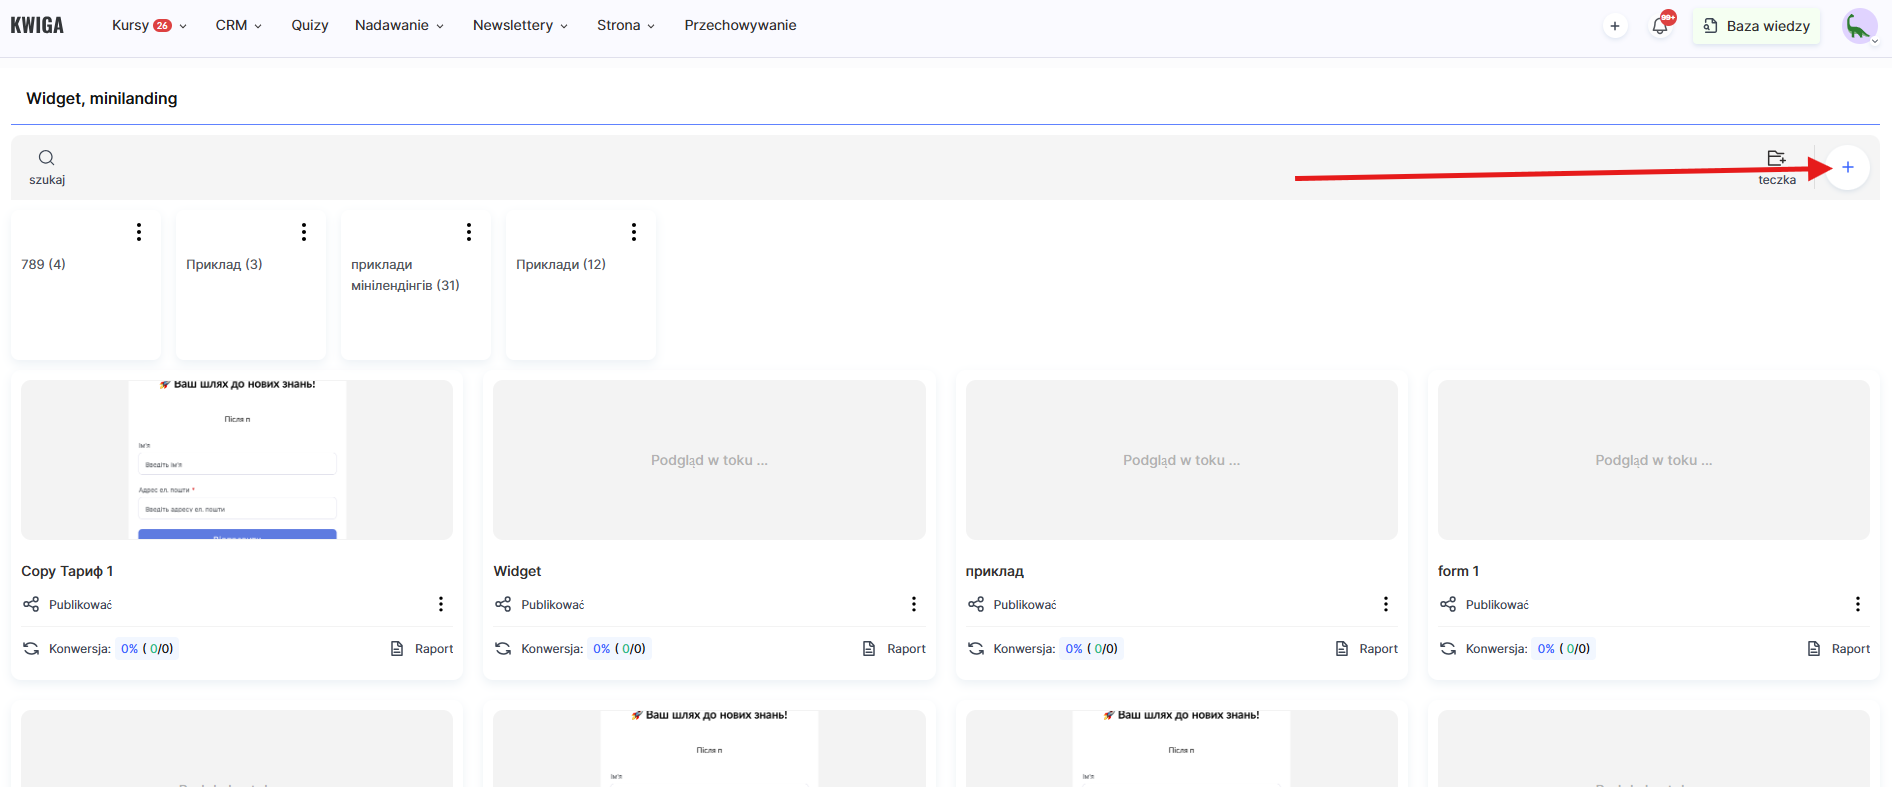Click the search magnifier icon
Screen dimensions: 1892x787
pyautogui.click(x=46, y=158)
